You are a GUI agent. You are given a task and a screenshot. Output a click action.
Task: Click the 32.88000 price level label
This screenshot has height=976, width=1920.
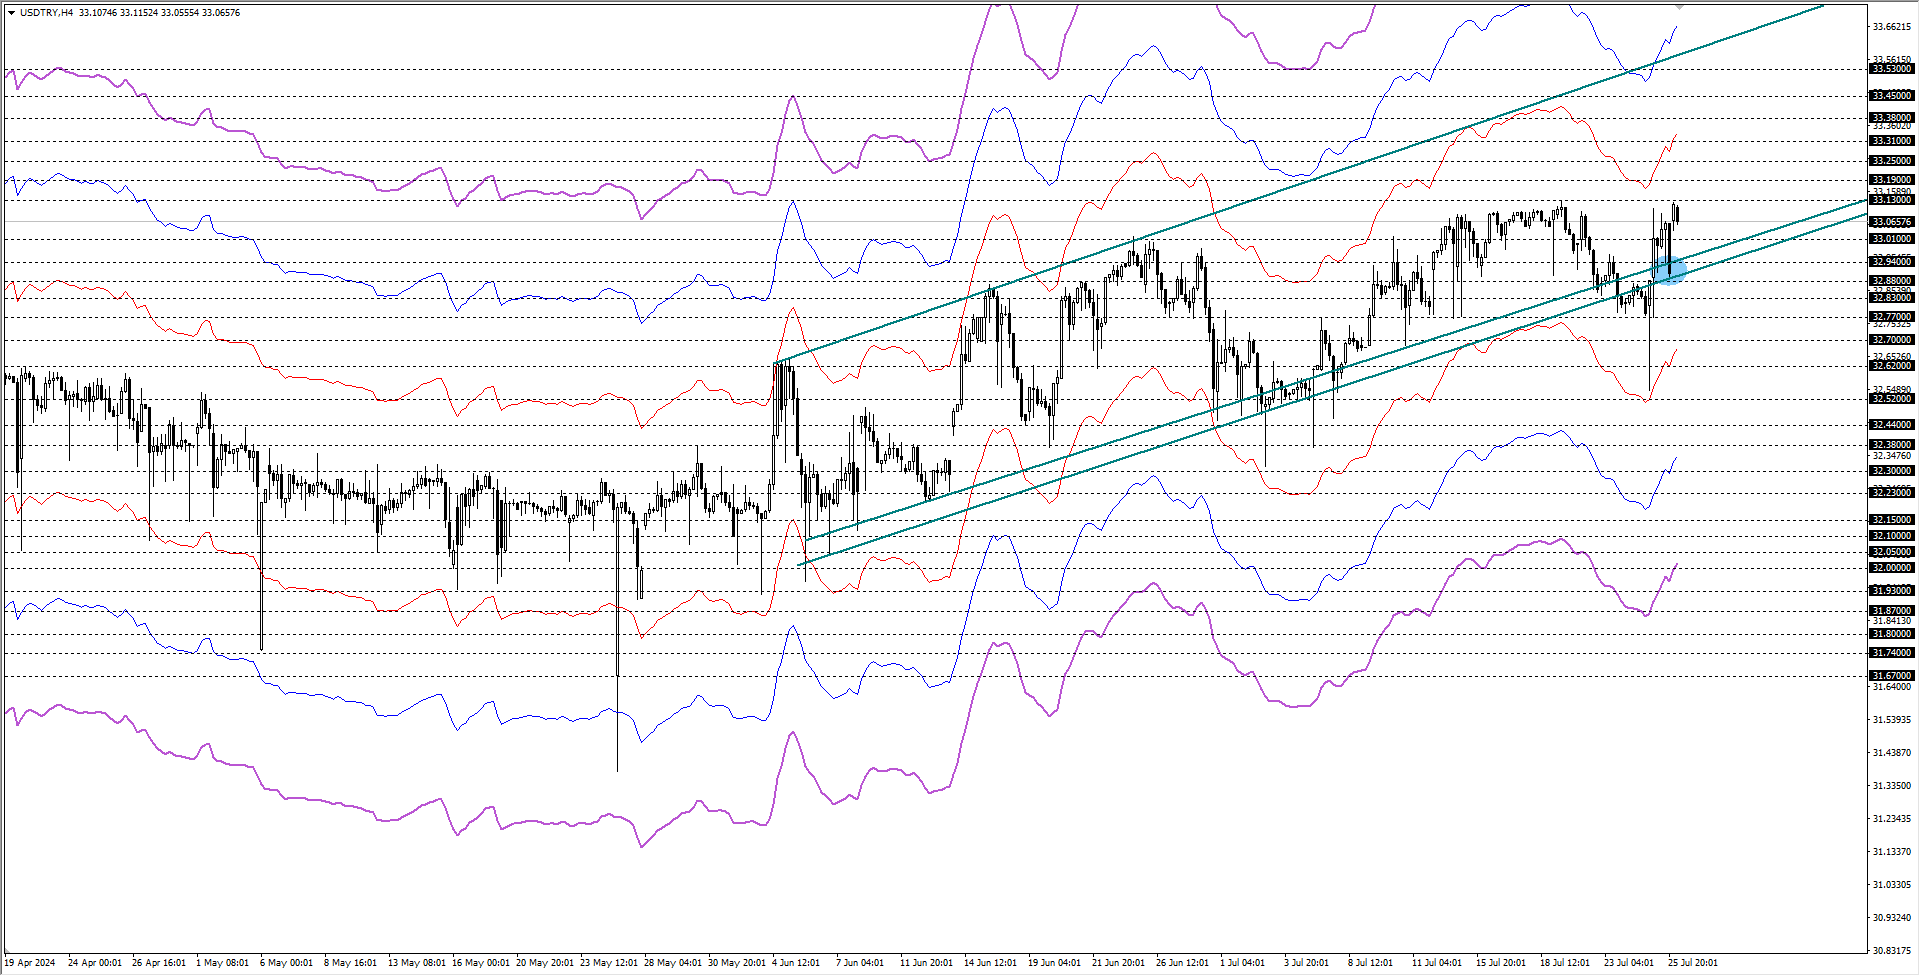click(x=1891, y=281)
